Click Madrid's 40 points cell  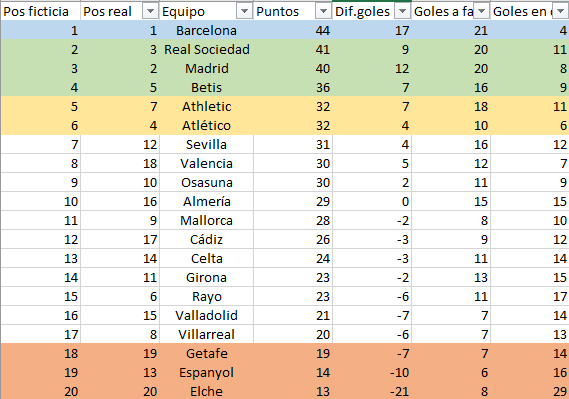292,68
